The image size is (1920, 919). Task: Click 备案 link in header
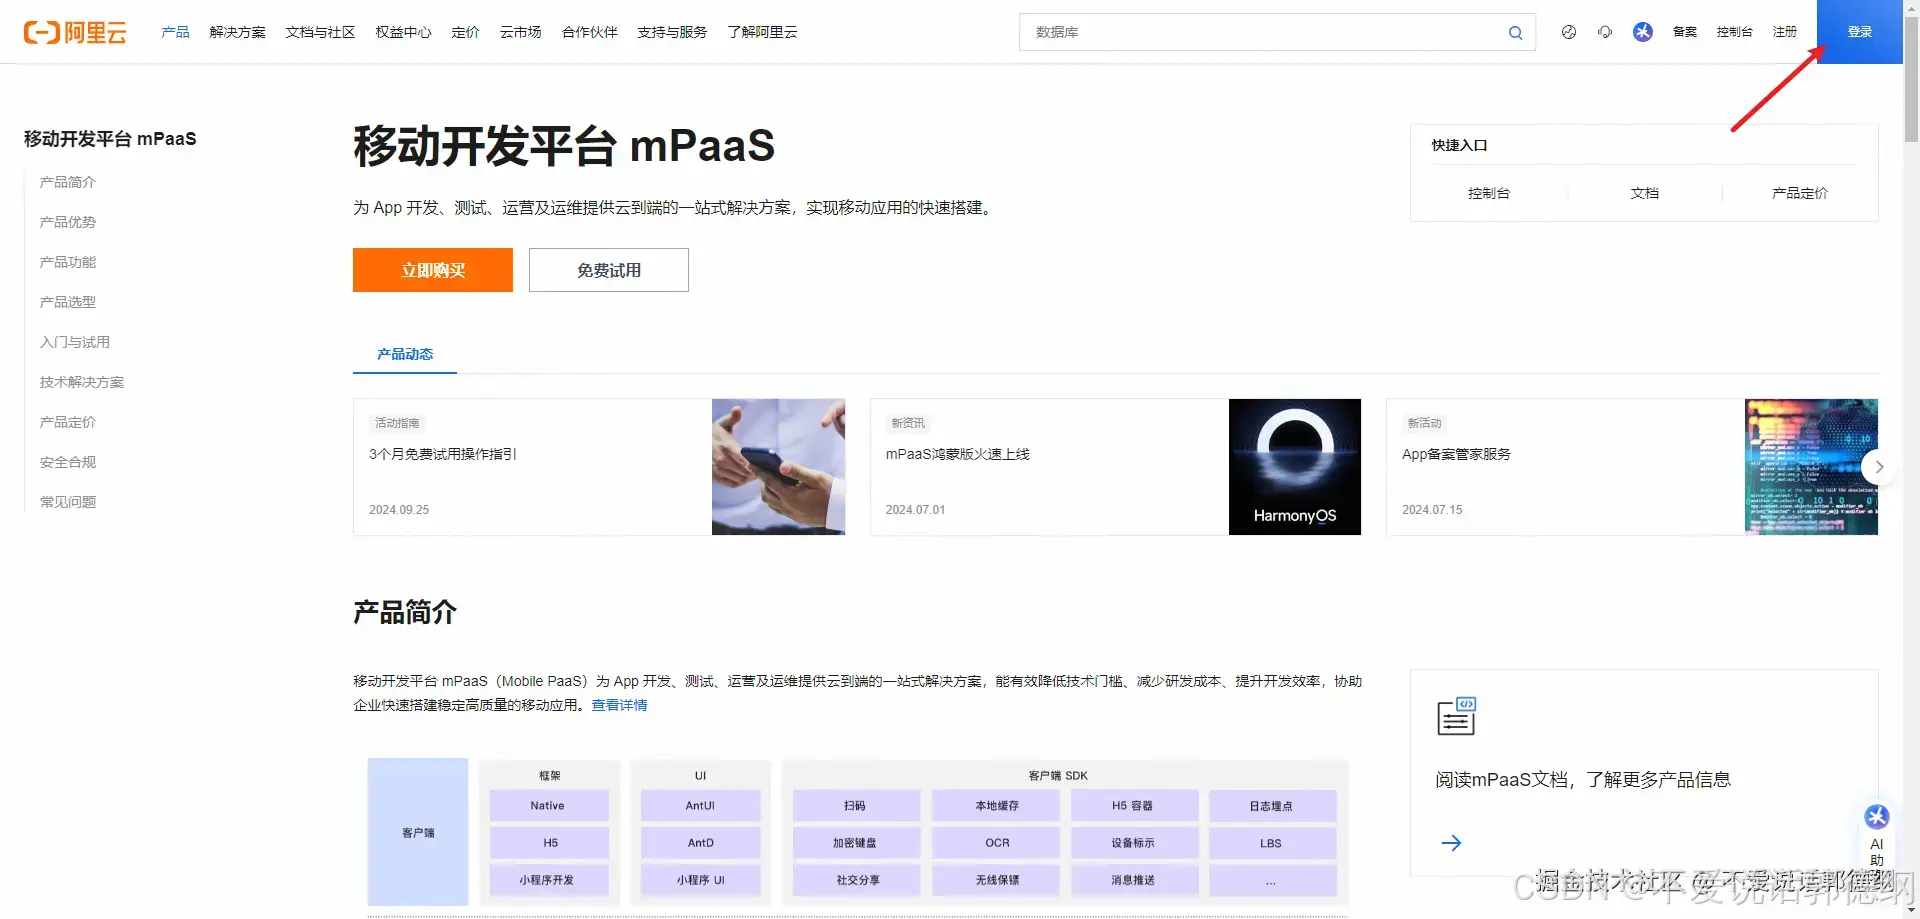(x=1685, y=32)
